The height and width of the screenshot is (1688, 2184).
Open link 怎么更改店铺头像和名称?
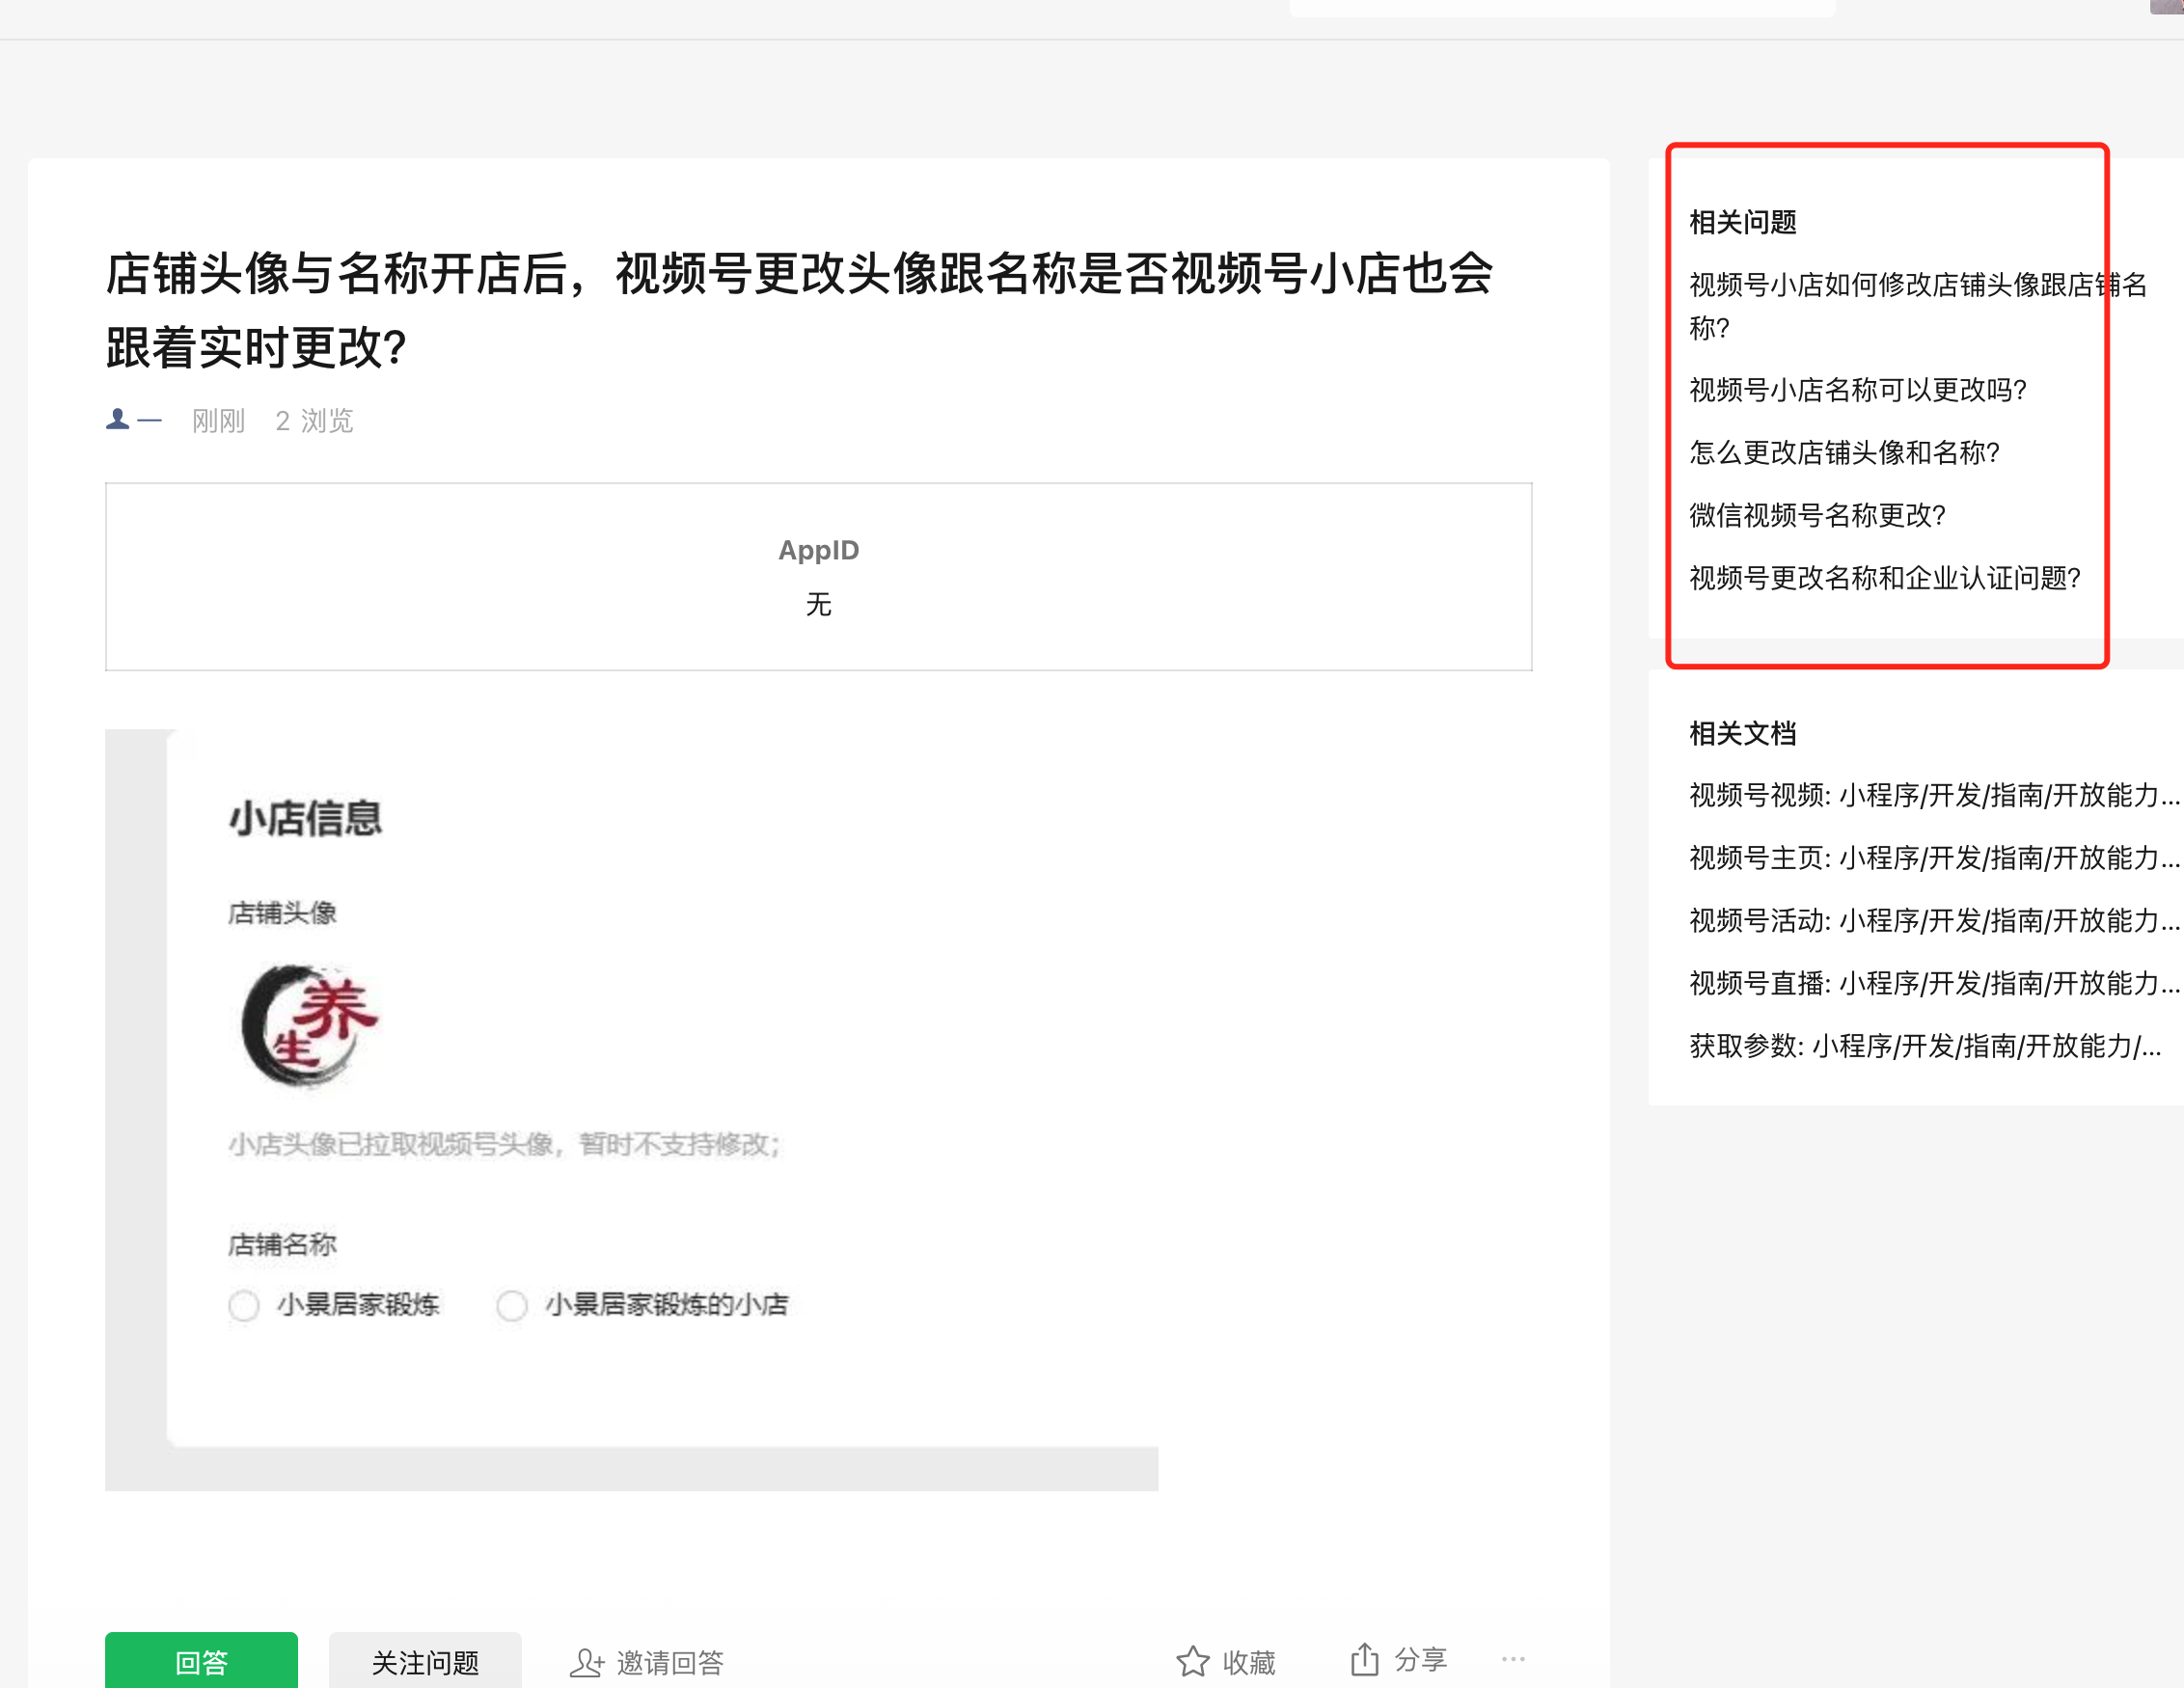(1844, 453)
